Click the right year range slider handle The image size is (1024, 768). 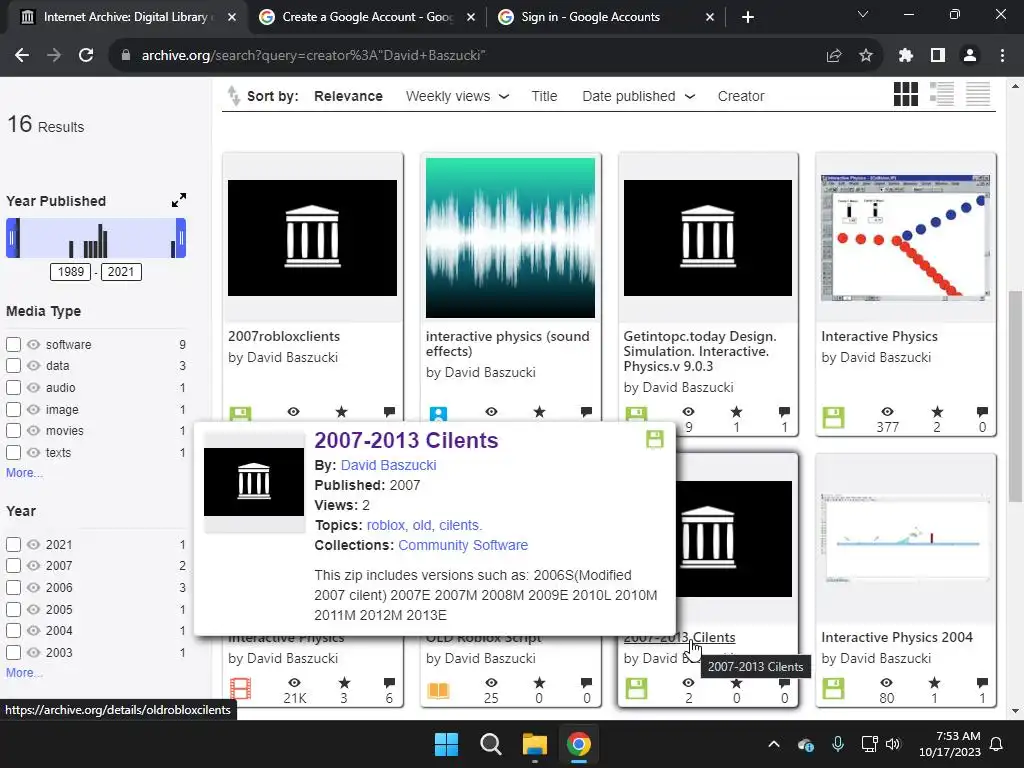click(x=181, y=238)
